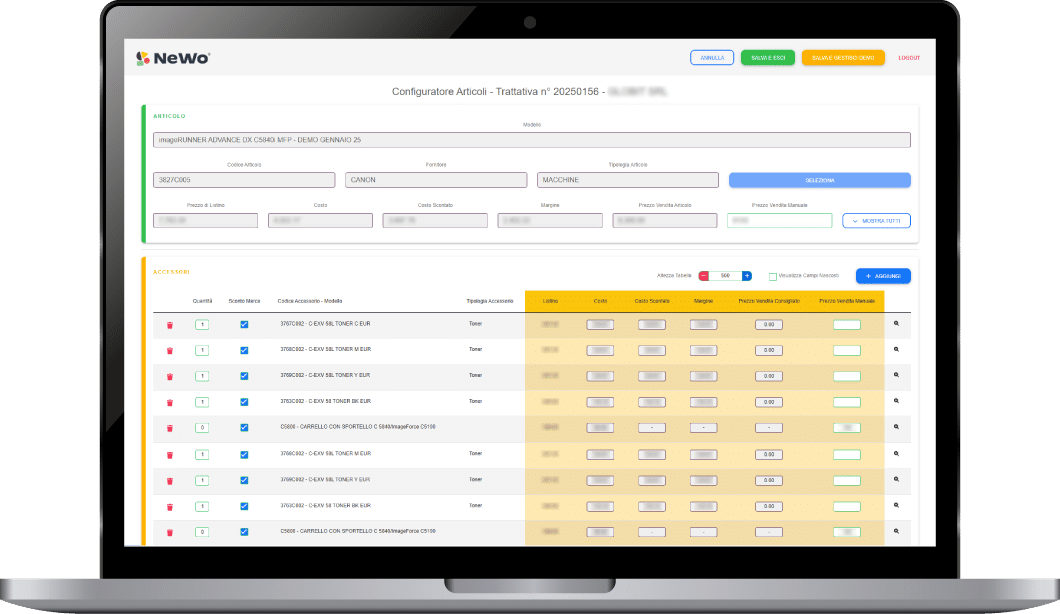This screenshot has height=614, width=1060.
Task: Add an accessory with Aggiungi button
Action: click(883, 276)
